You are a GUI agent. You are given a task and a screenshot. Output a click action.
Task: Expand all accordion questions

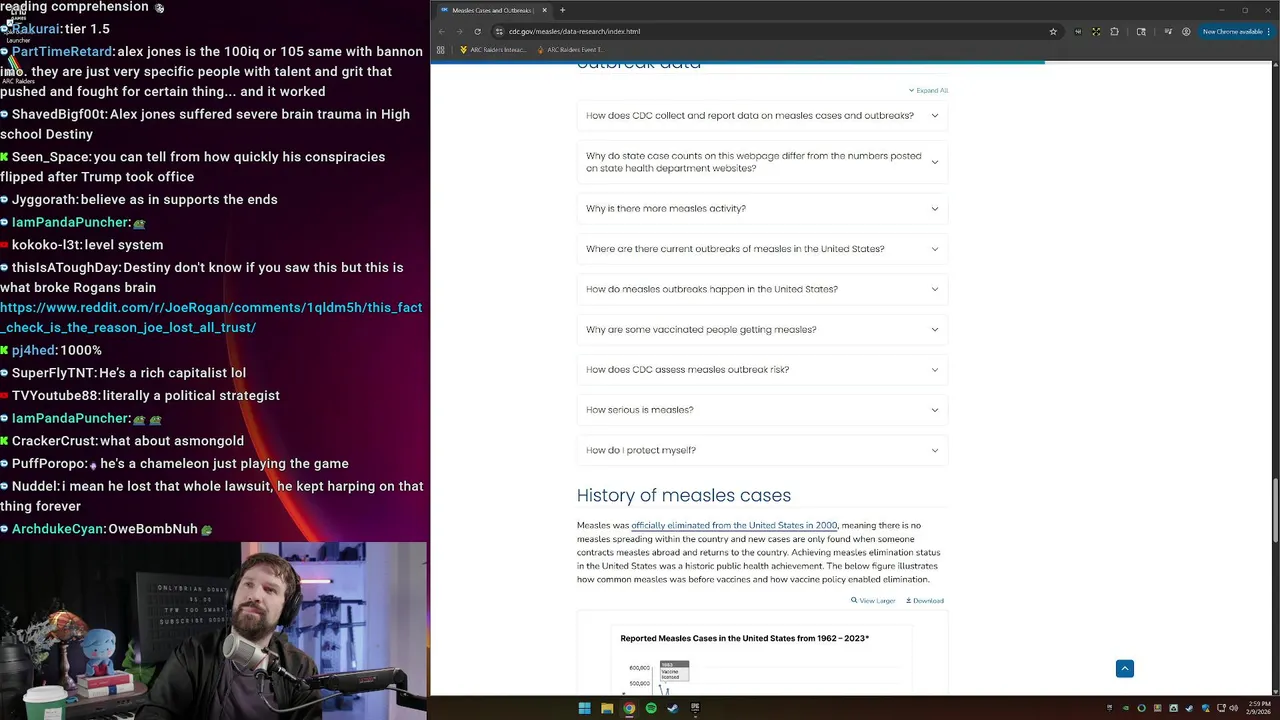(928, 90)
